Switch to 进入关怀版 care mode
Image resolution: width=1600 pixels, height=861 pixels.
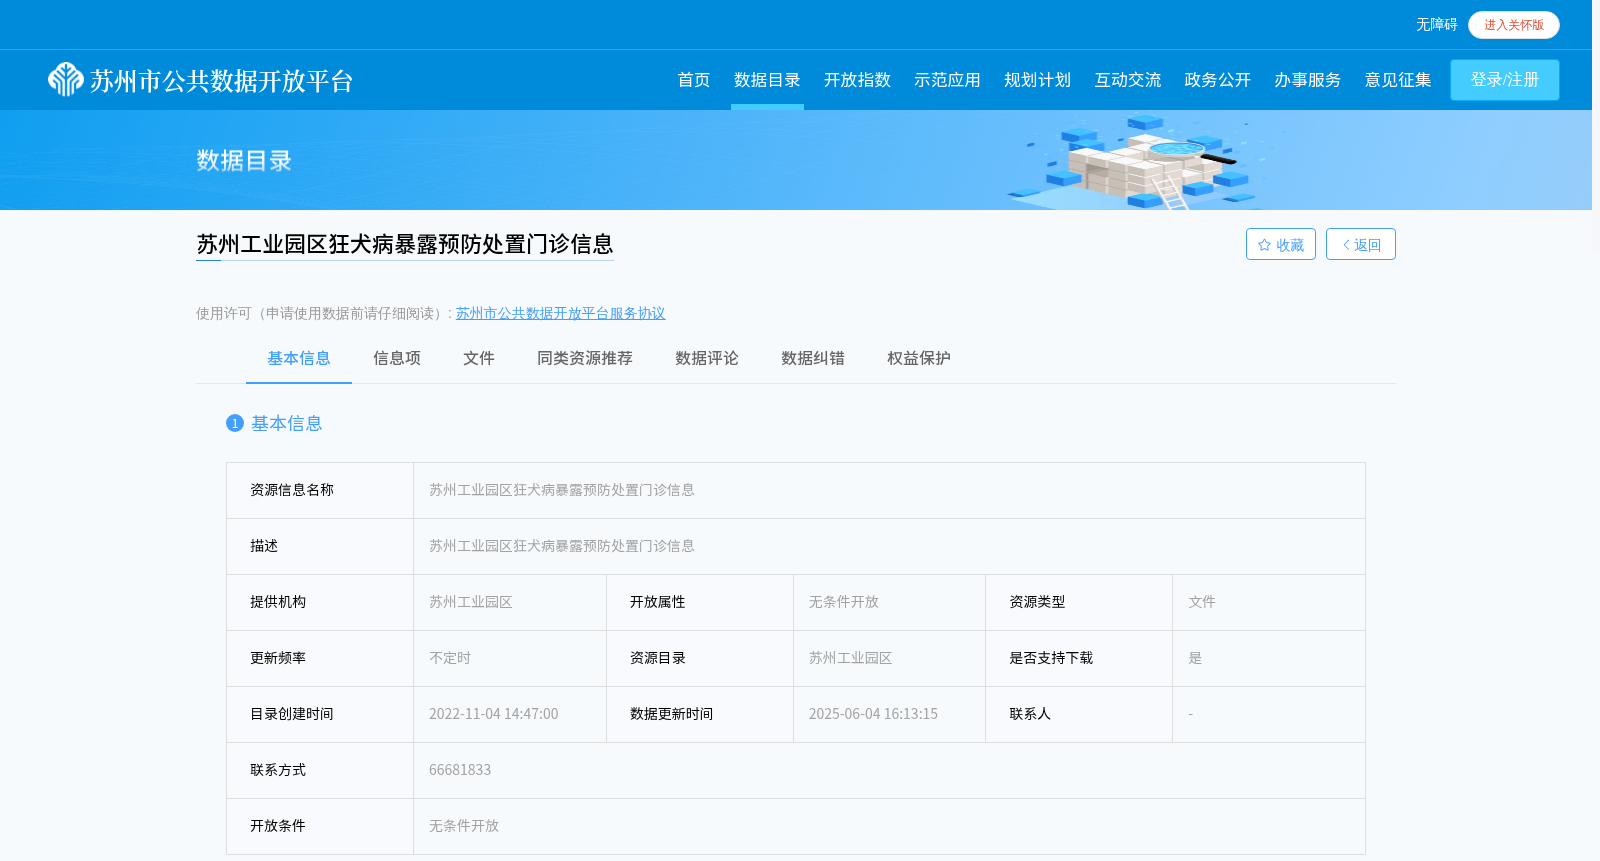1514,25
